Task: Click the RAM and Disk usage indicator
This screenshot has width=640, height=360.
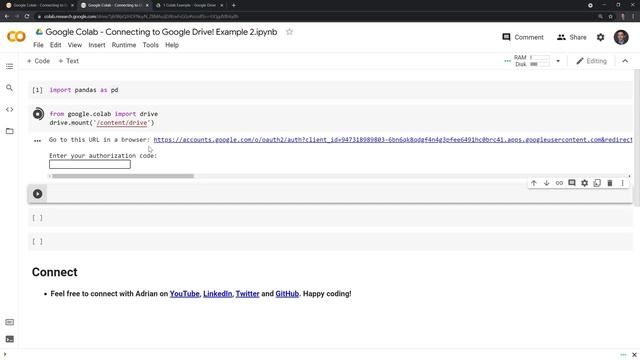Action: 532,61
